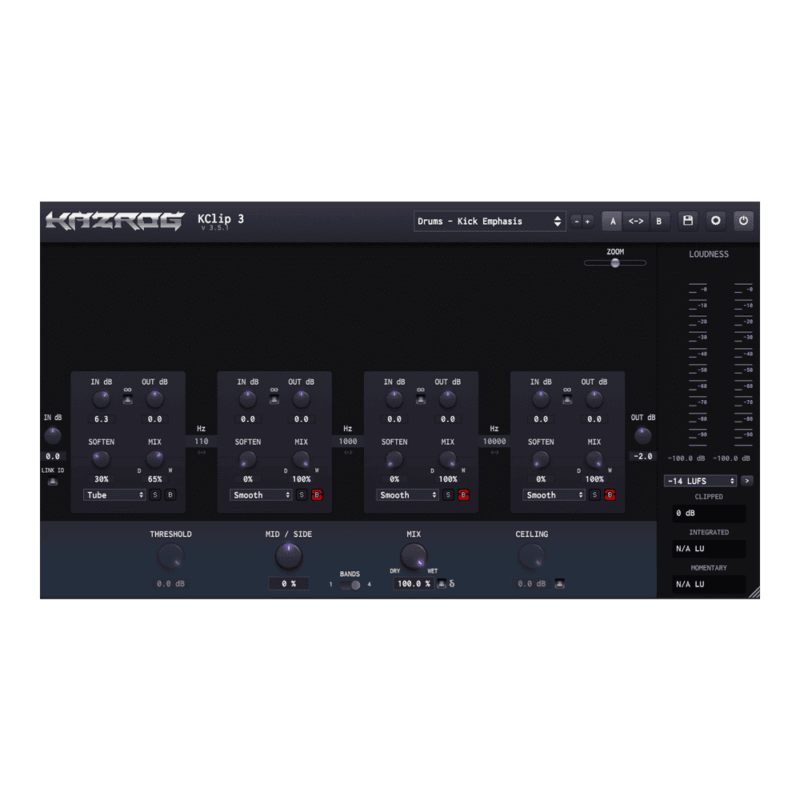Select the A preset state
This screenshot has width=800, height=800.
tap(612, 221)
